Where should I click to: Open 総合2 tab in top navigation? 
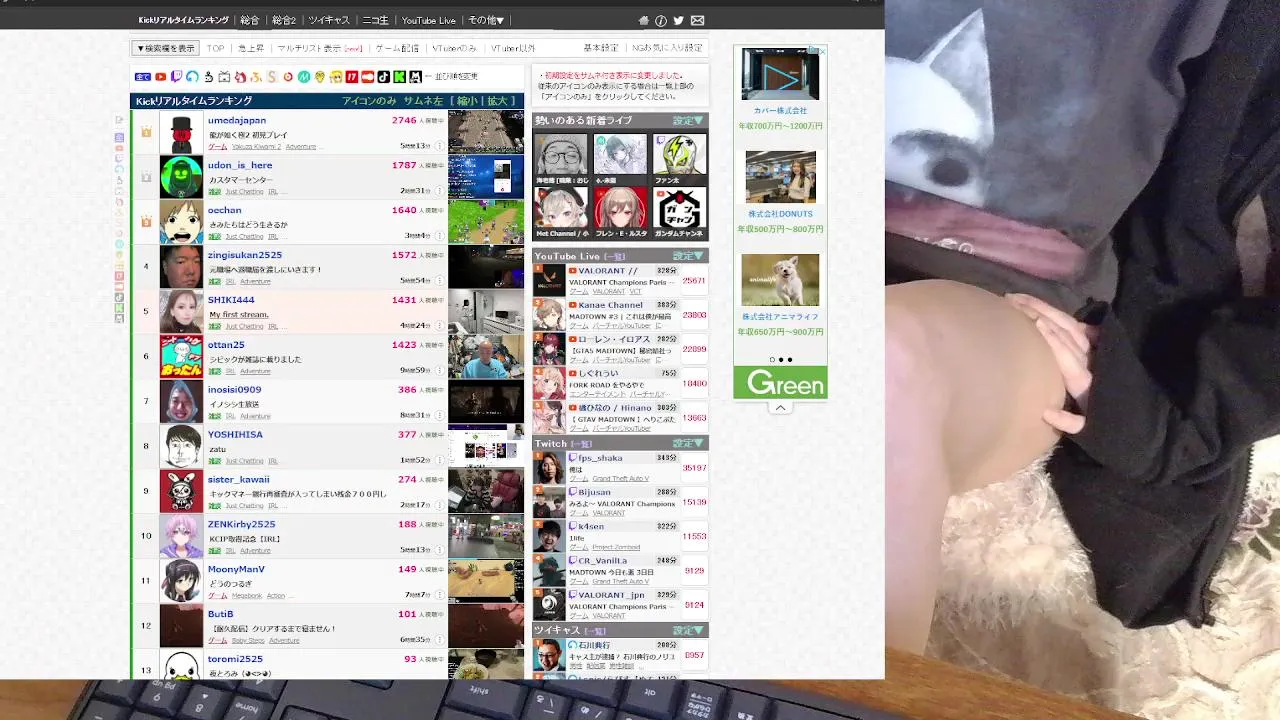284,20
